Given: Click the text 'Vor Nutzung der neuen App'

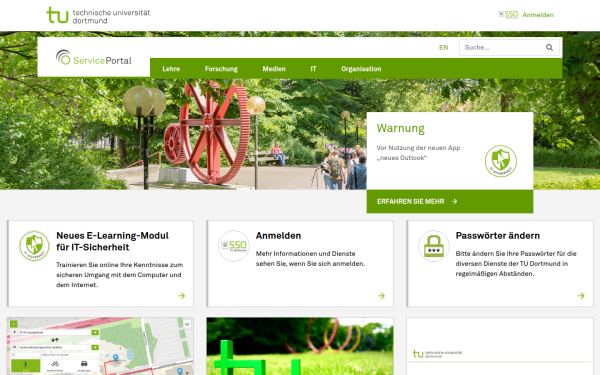Looking at the screenshot, I should coord(418,148).
